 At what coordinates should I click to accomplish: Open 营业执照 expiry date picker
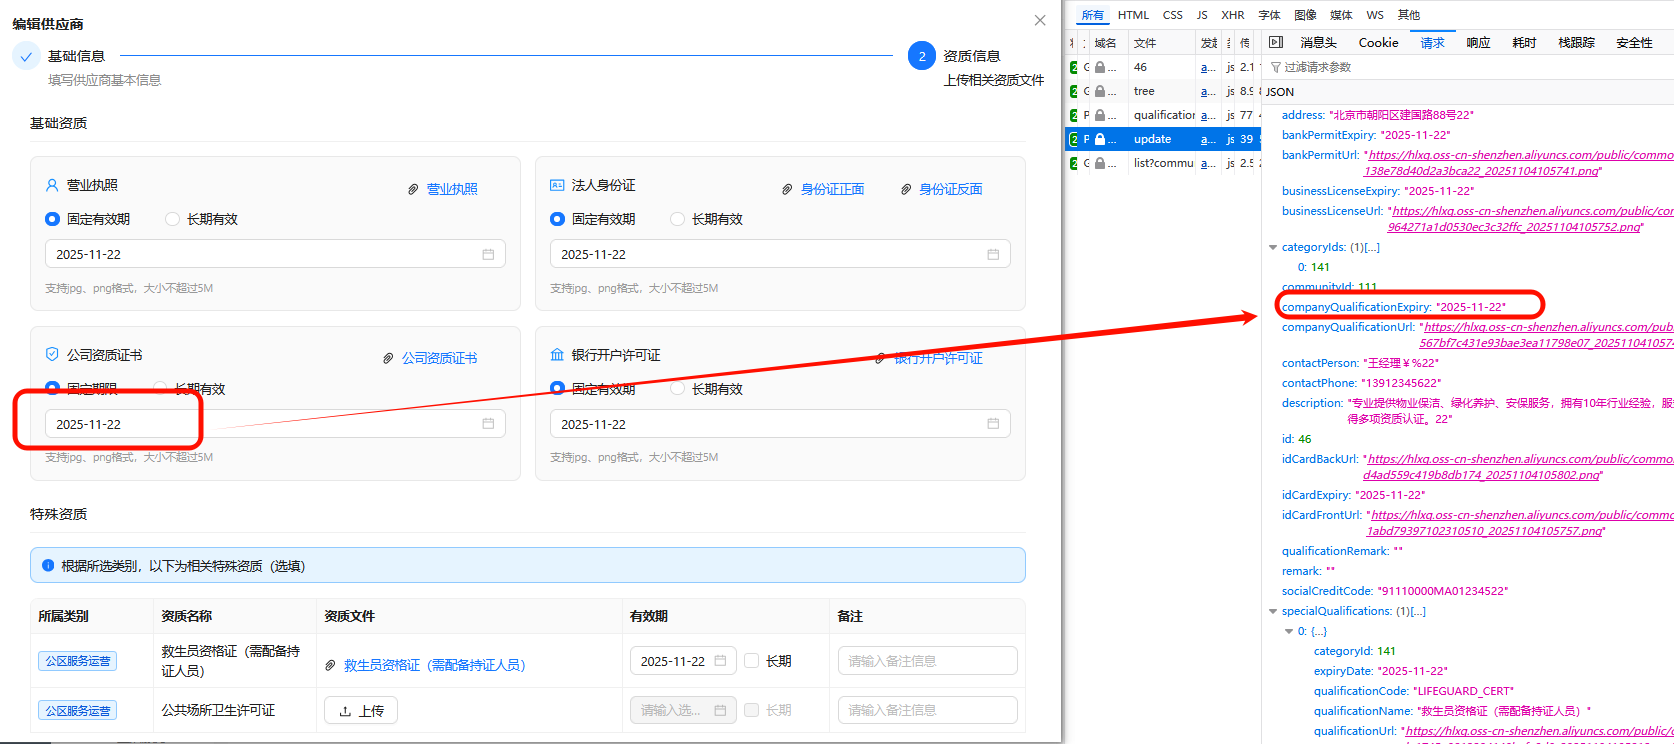click(x=275, y=254)
